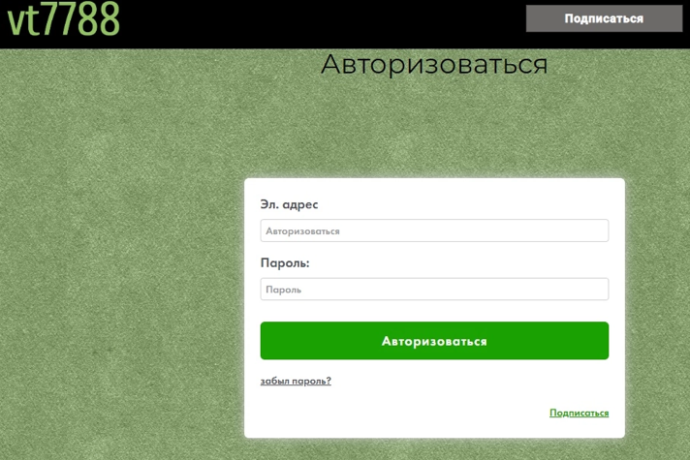Follow green Подписаться link below form
The image size is (690, 460).
click(x=579, y=413)
